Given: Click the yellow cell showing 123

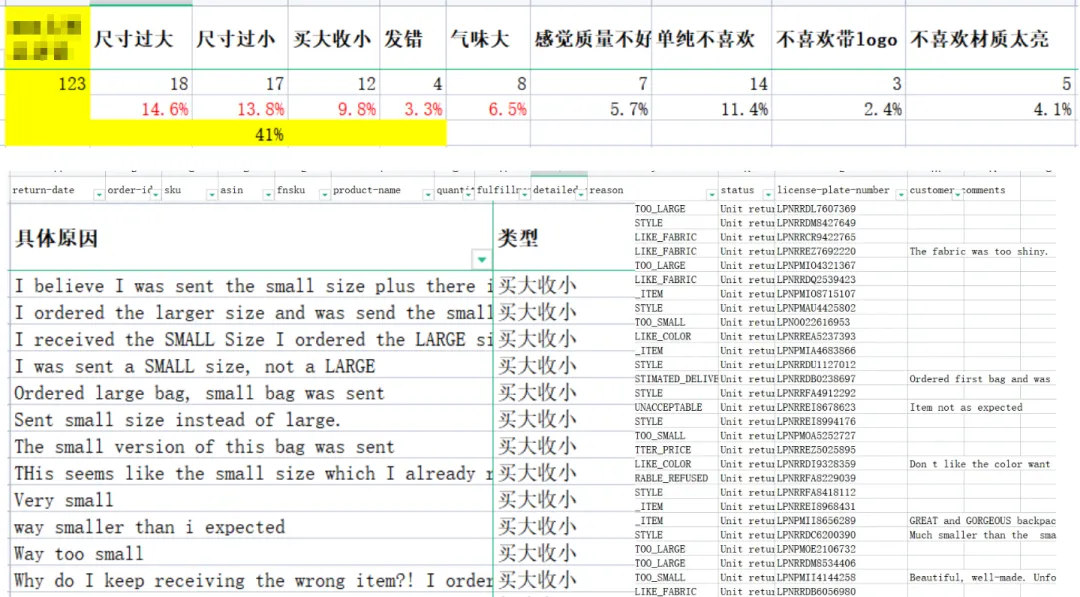Looking at the screenshot, I should pos(48,84).
